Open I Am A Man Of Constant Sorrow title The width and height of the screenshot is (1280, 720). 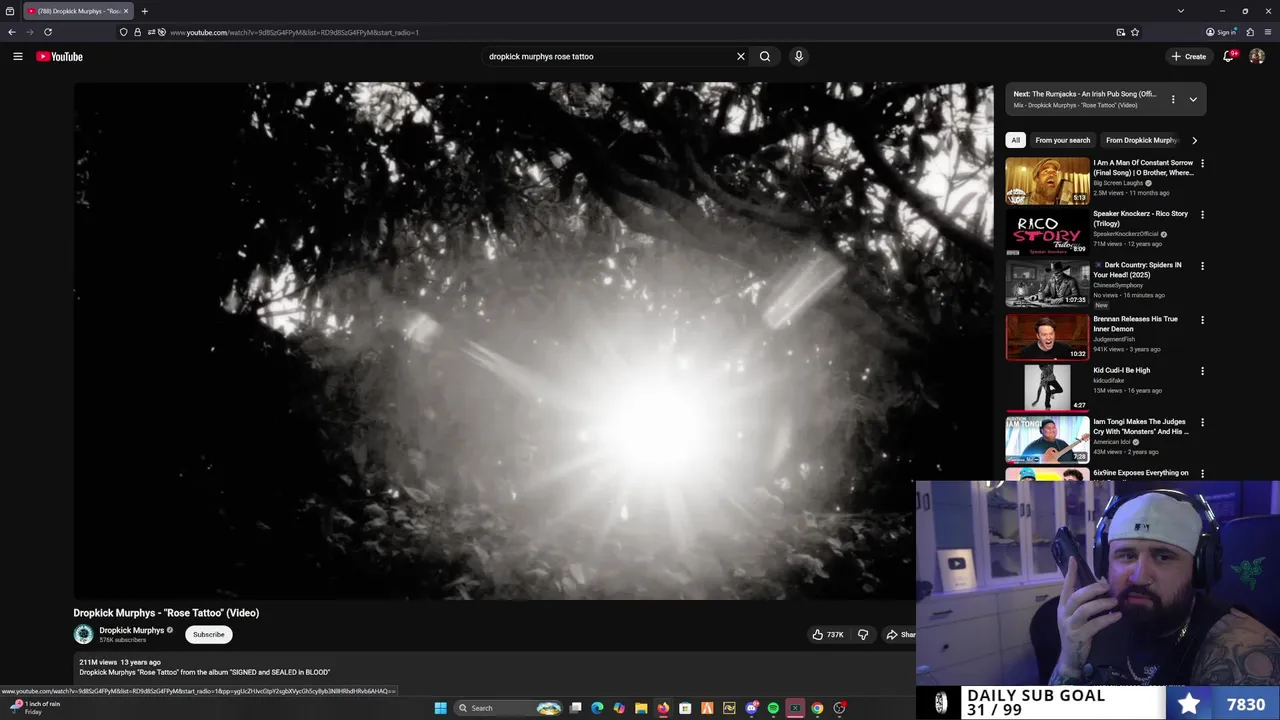[1143, 167]
